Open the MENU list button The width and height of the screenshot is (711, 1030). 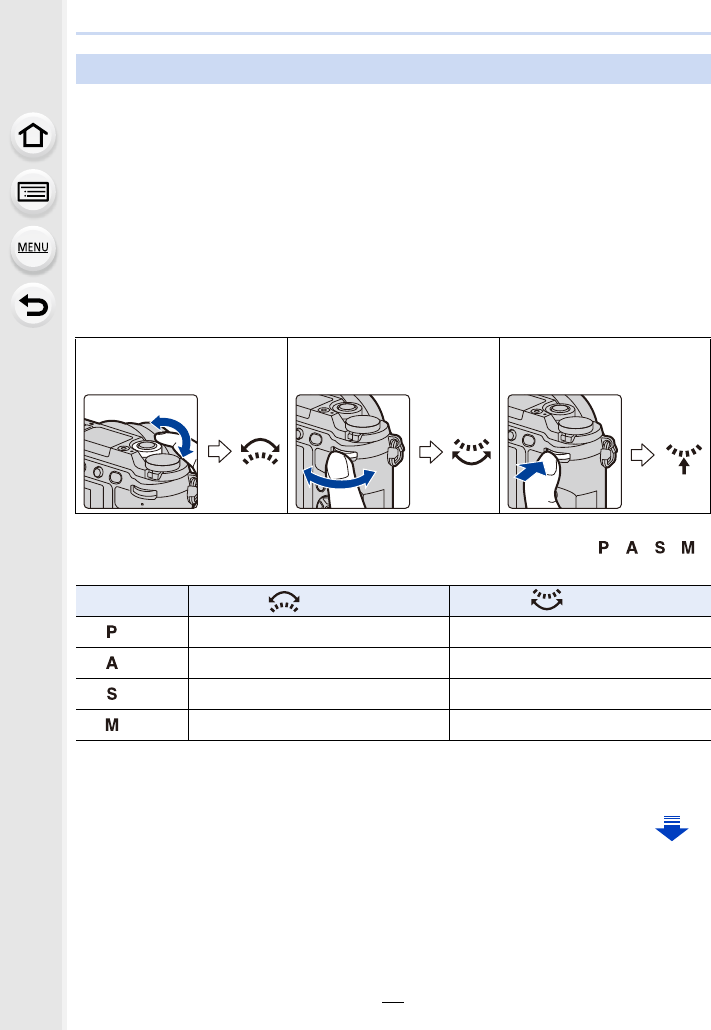34,247
